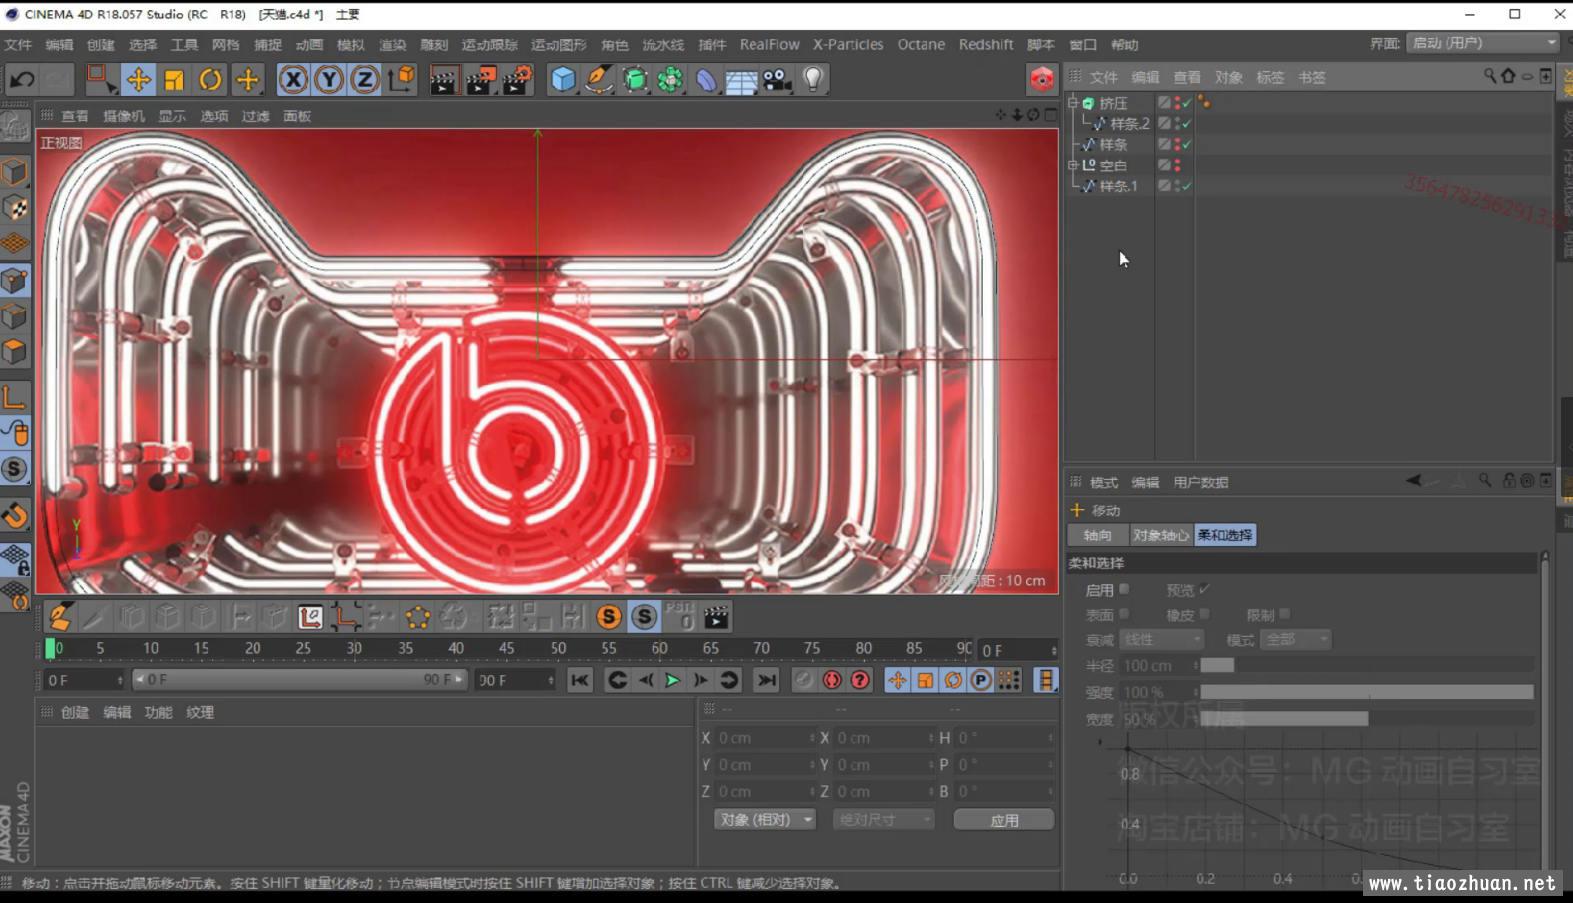Click Render View clapperboard icon
Image resolution: width=1573 pixels, height=903 pixels.
tap(443, 79)
